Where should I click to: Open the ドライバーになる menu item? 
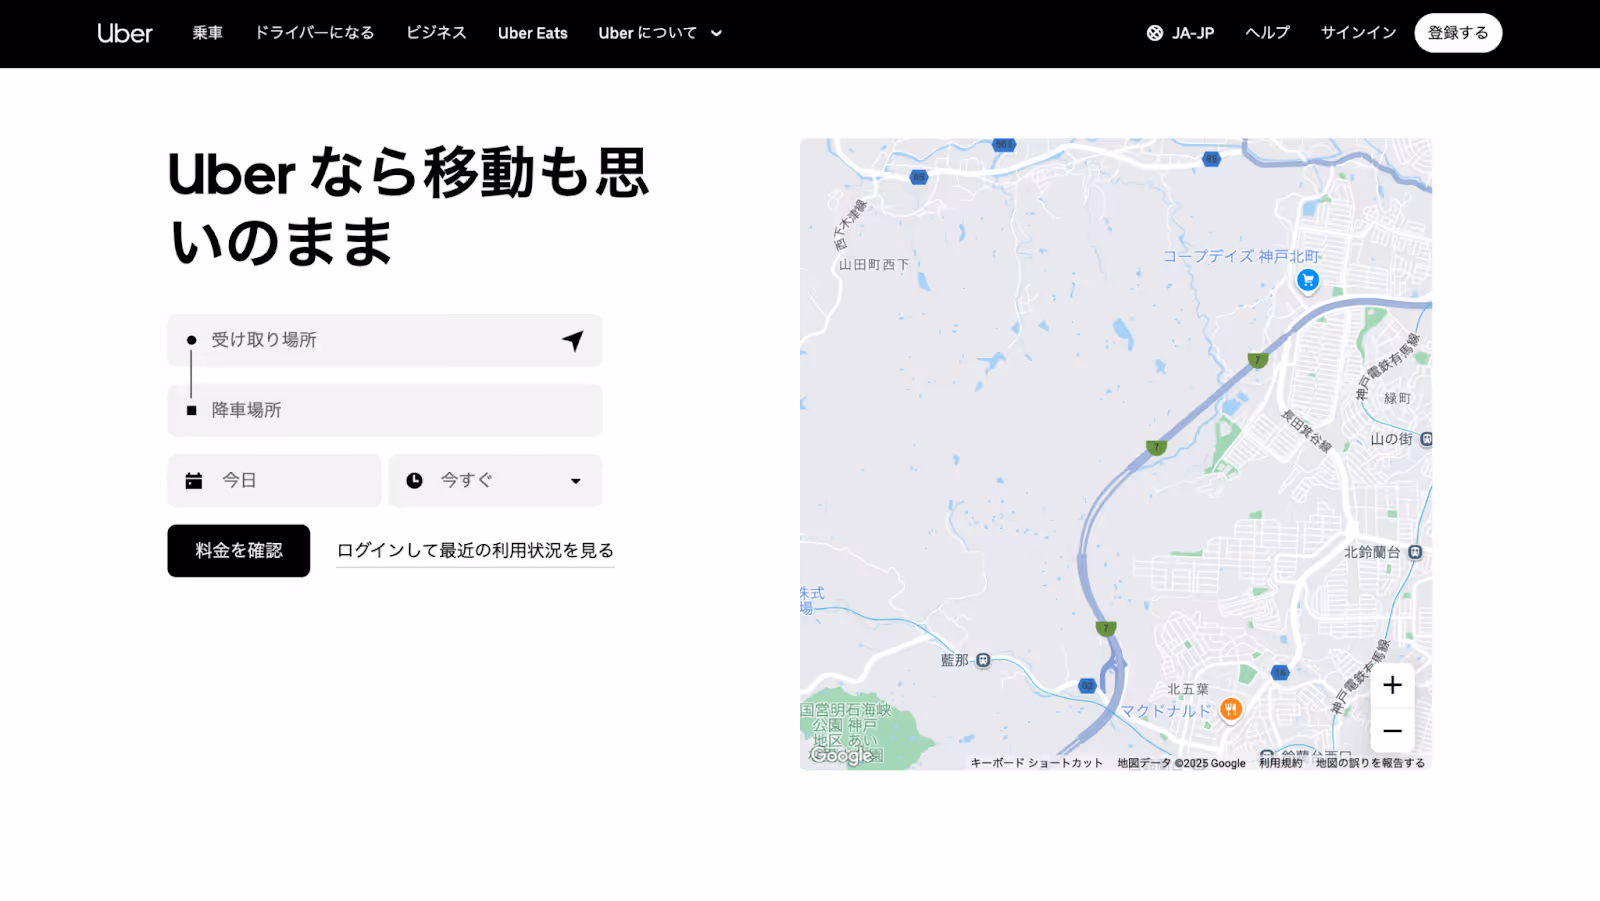tap(315, 33)
